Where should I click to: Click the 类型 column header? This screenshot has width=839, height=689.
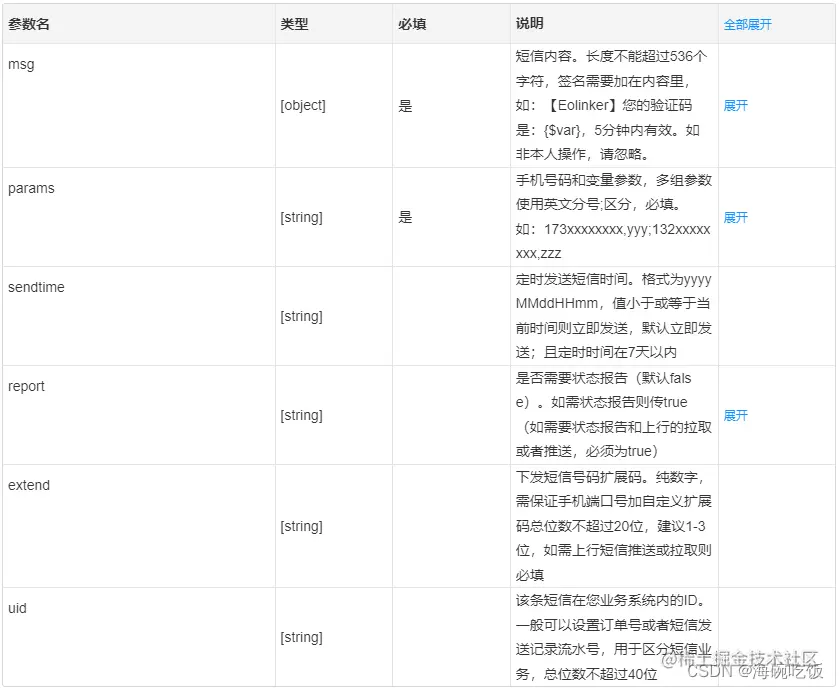[294, 24]
